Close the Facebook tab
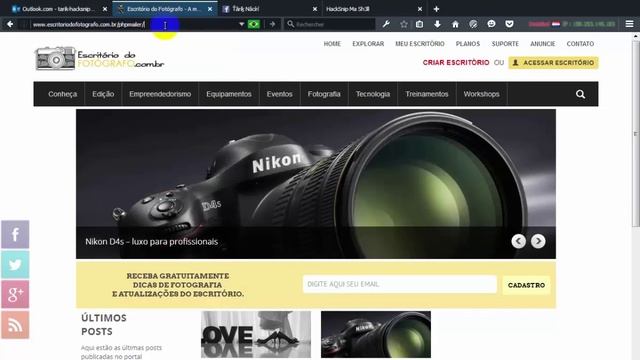This screenshot has width=640, height=360. tap(315, 9)
